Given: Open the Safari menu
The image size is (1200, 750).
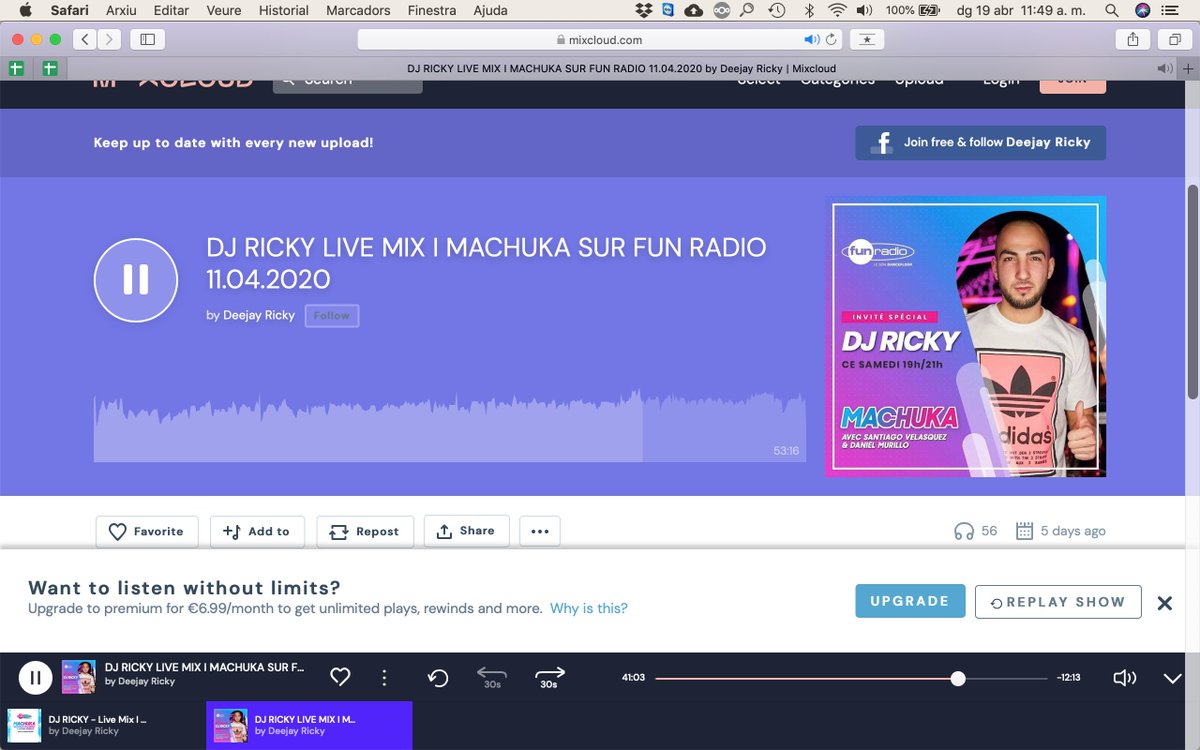Looking at the screenshot, I should pyautogui.click(x=69, y=10).
